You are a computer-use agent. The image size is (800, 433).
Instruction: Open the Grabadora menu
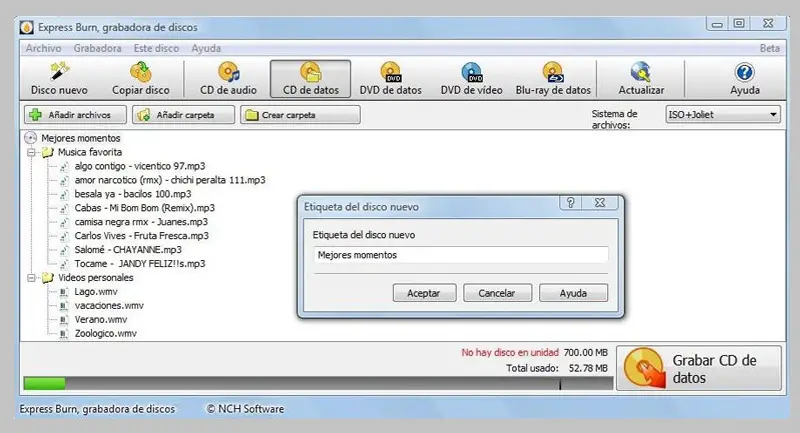point(97,48)
